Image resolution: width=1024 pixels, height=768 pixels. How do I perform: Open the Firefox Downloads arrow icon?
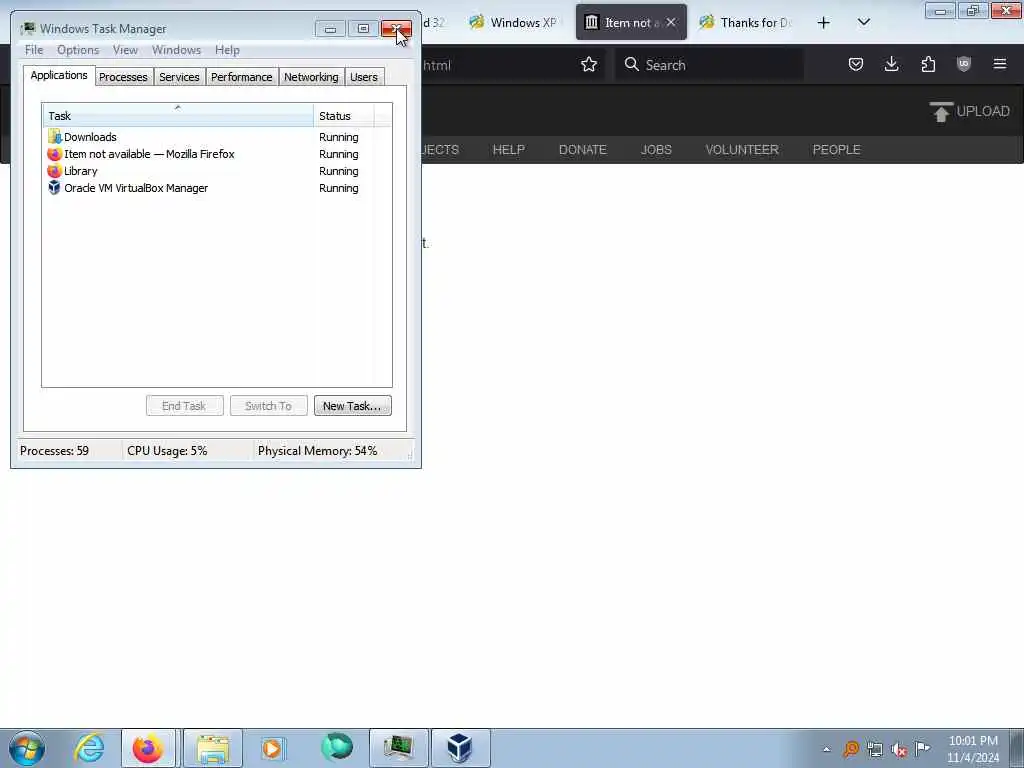[891, 64]
